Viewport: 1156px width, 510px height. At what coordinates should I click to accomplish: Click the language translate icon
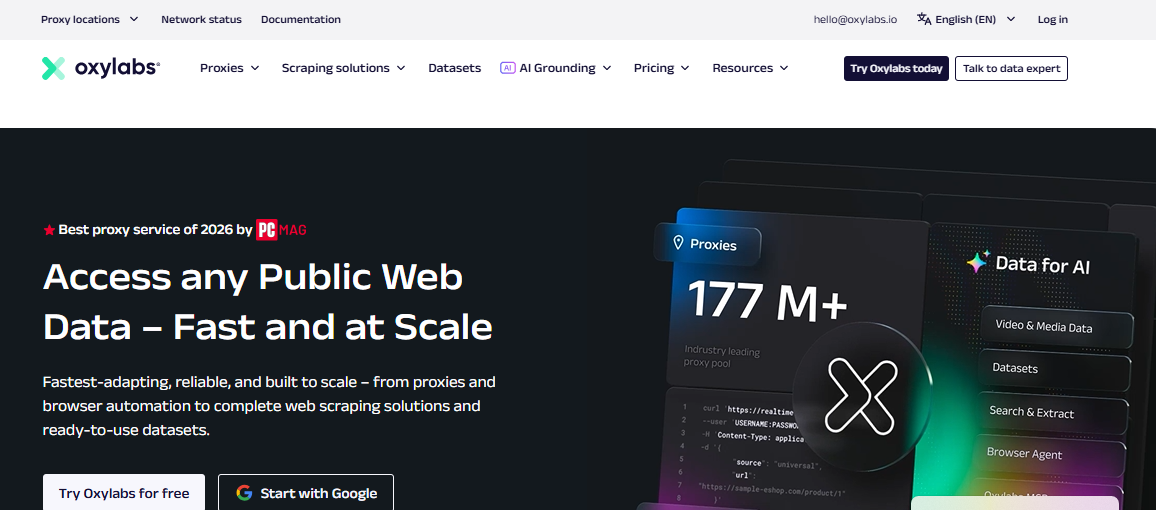click(924, 19)
